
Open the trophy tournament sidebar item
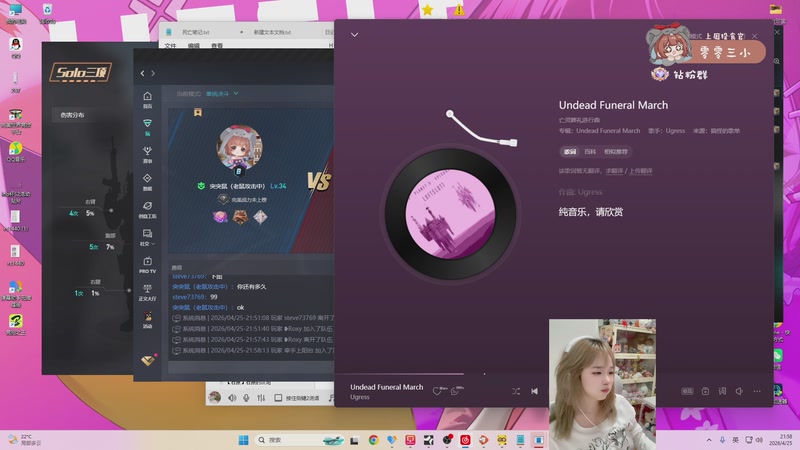tap(147, 155)
